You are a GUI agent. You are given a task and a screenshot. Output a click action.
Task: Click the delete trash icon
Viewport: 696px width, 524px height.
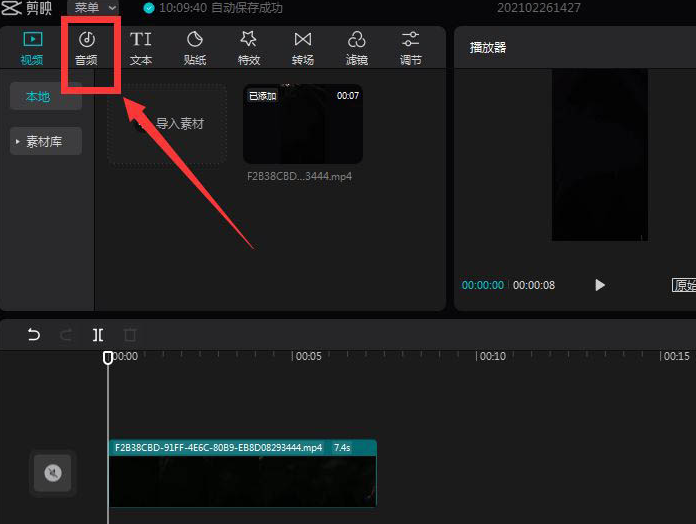[130, 335]
